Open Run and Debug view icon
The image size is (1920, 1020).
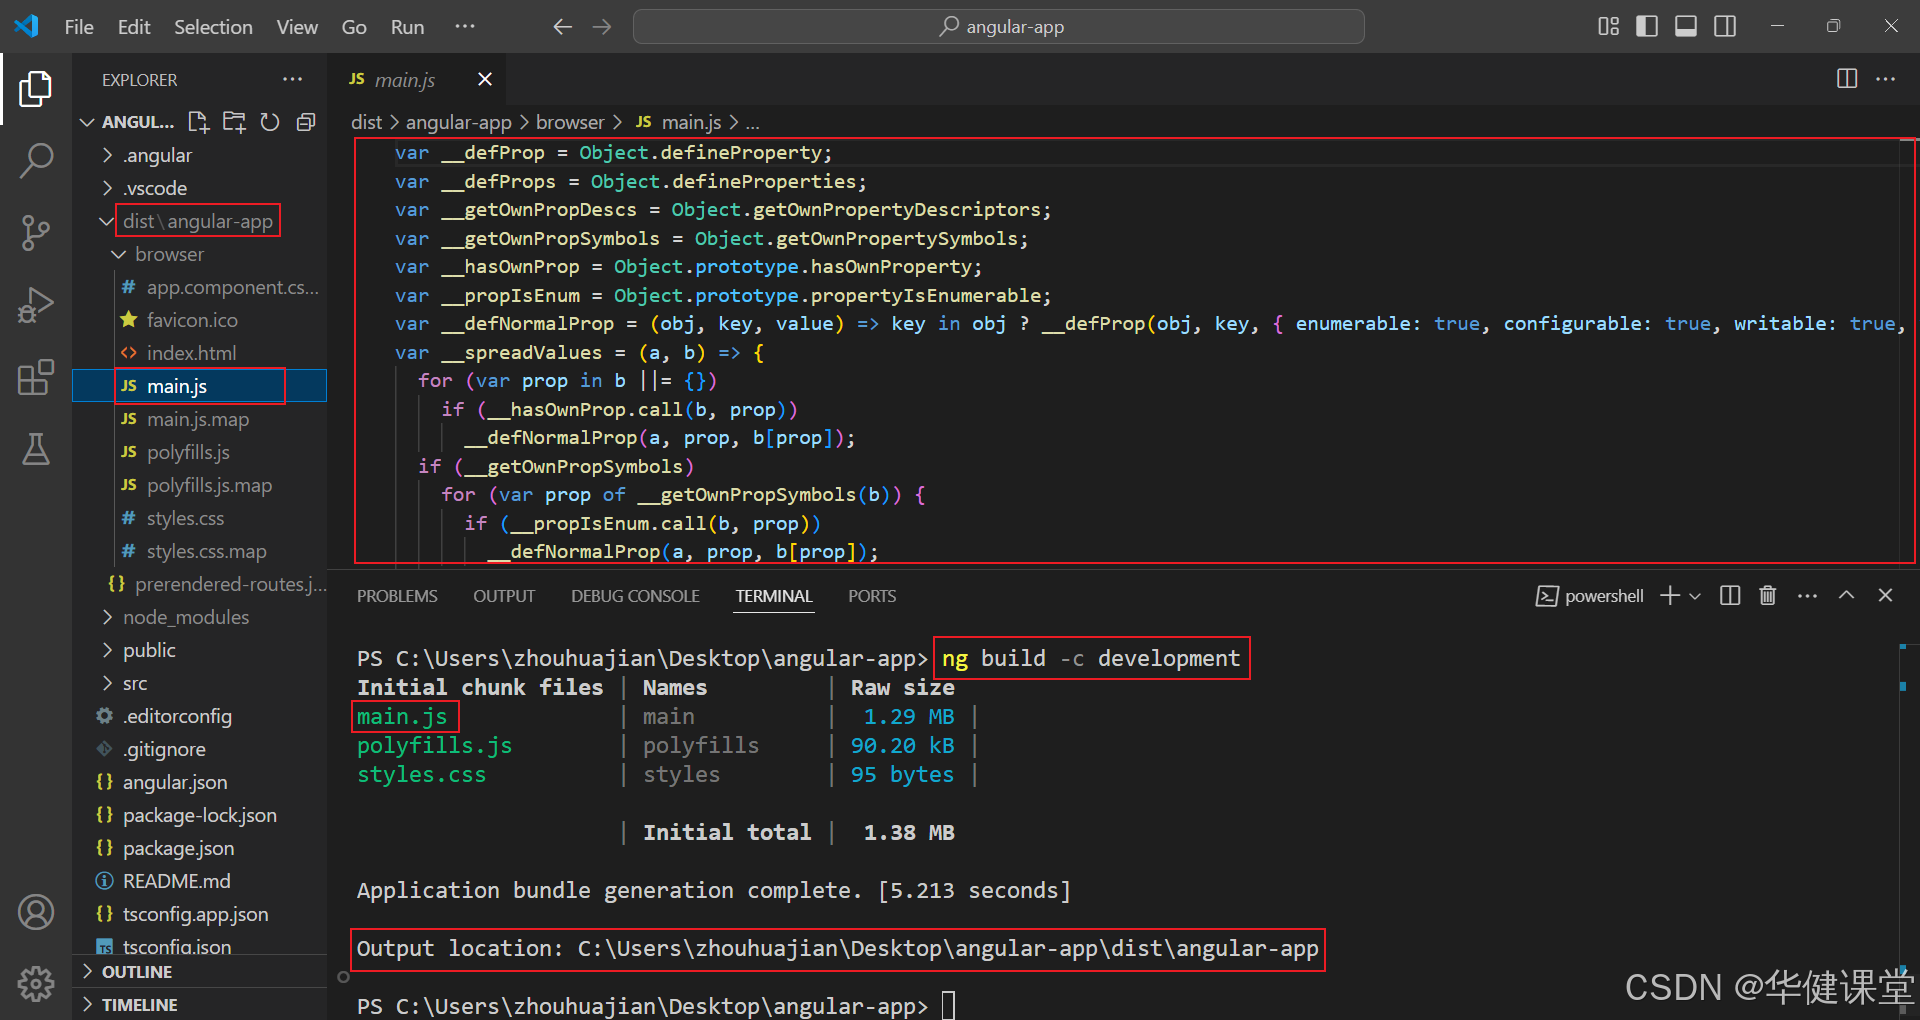click(x=36, y=305)
